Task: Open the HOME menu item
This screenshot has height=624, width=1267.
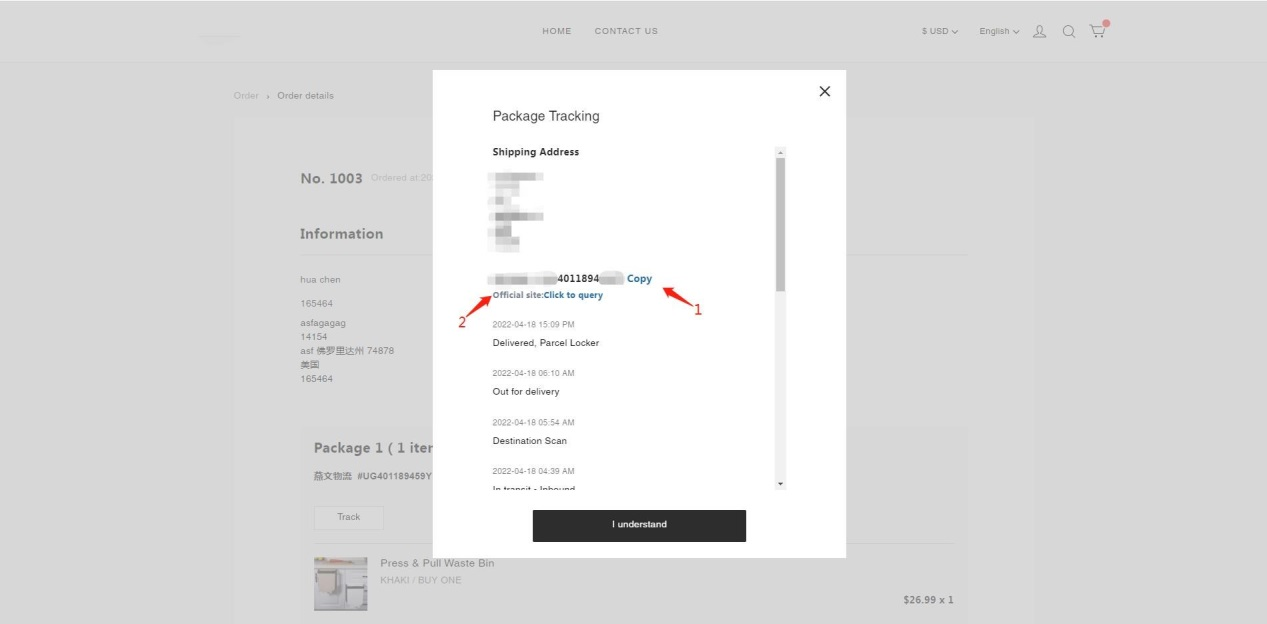Action: (557, 31)
